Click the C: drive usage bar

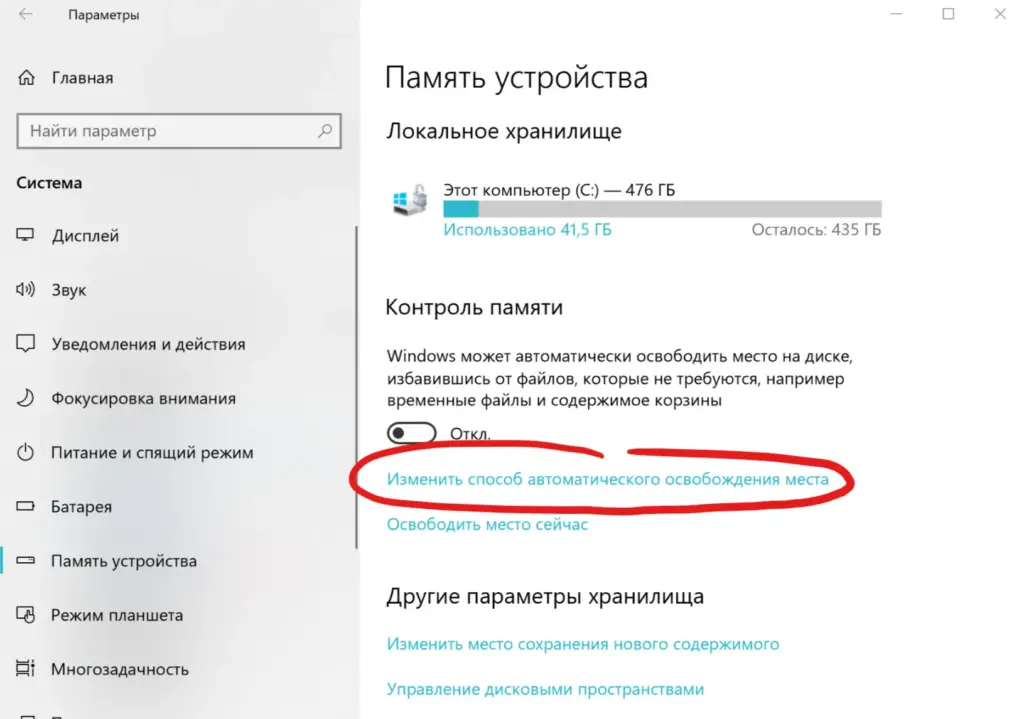[662, 209]
